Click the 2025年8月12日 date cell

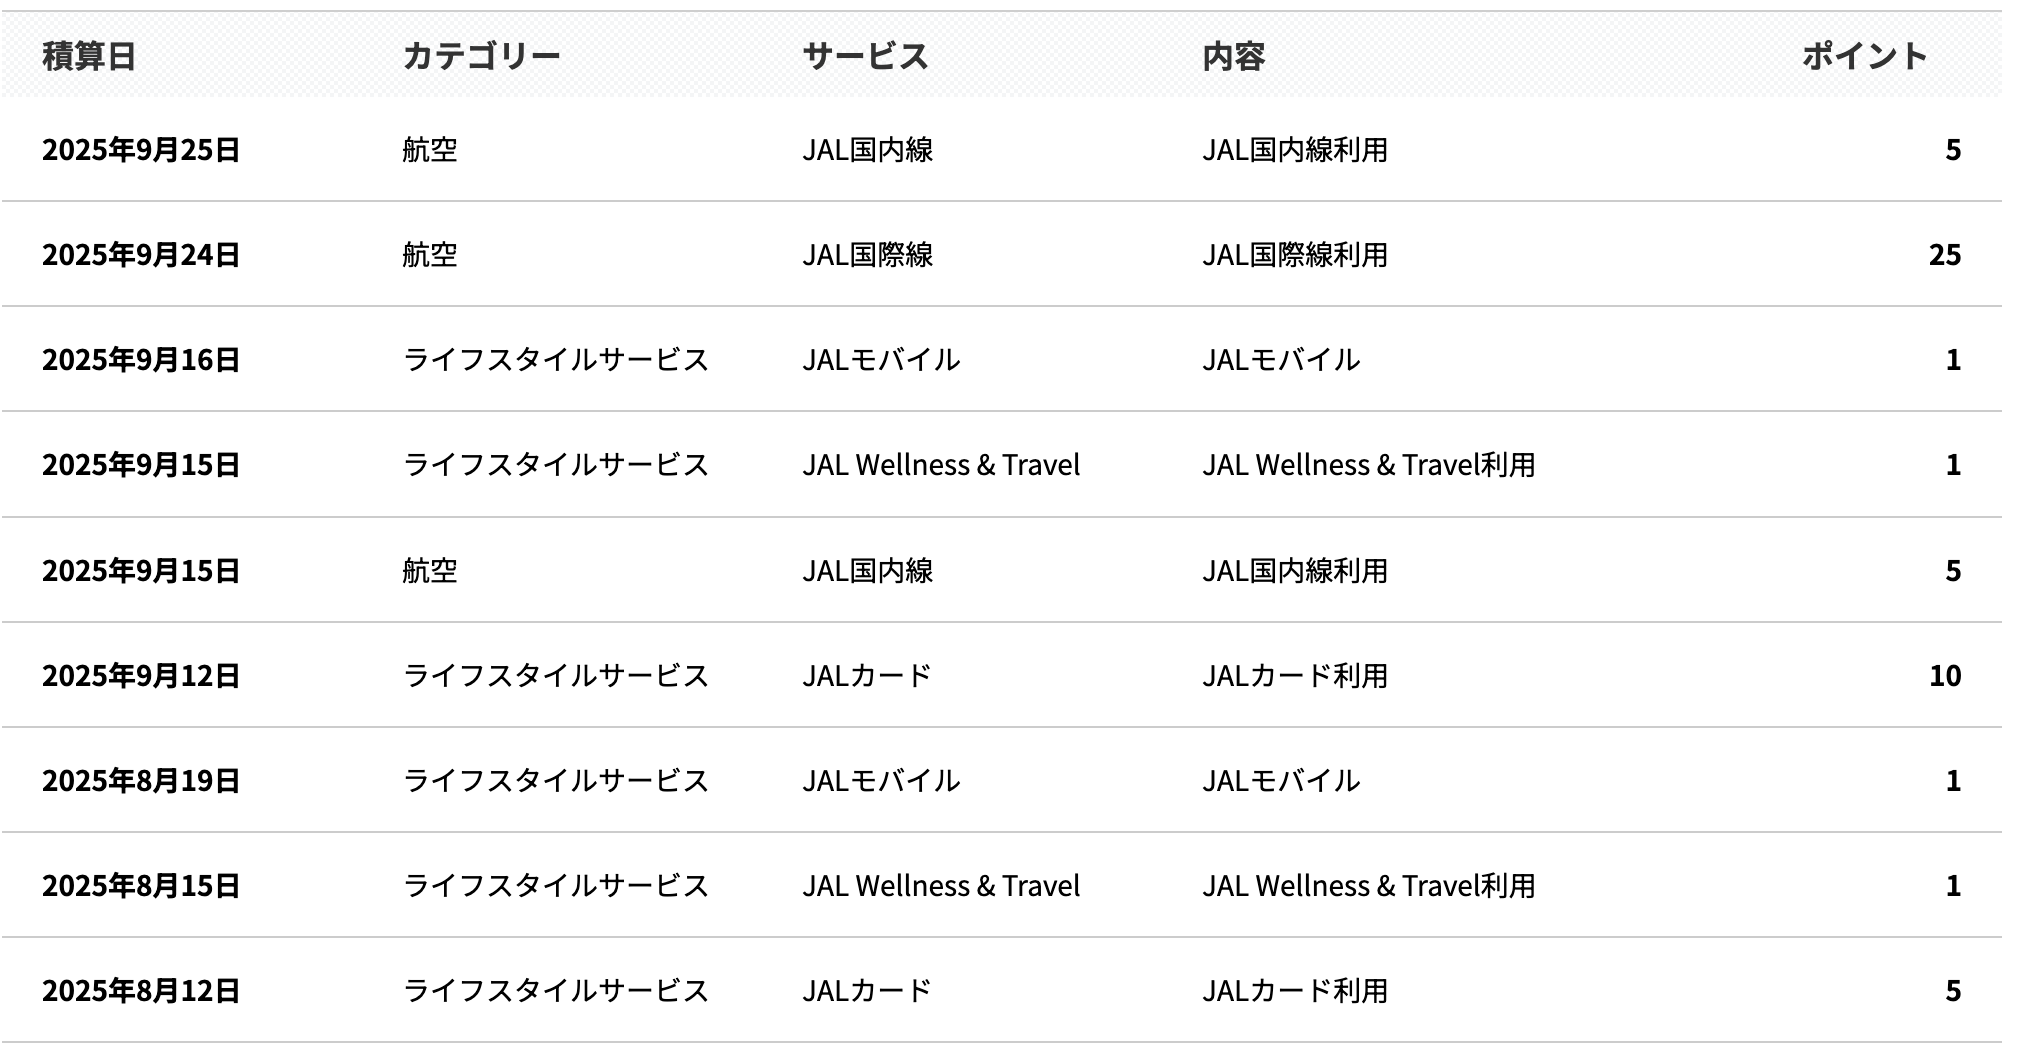pos(141,991)
